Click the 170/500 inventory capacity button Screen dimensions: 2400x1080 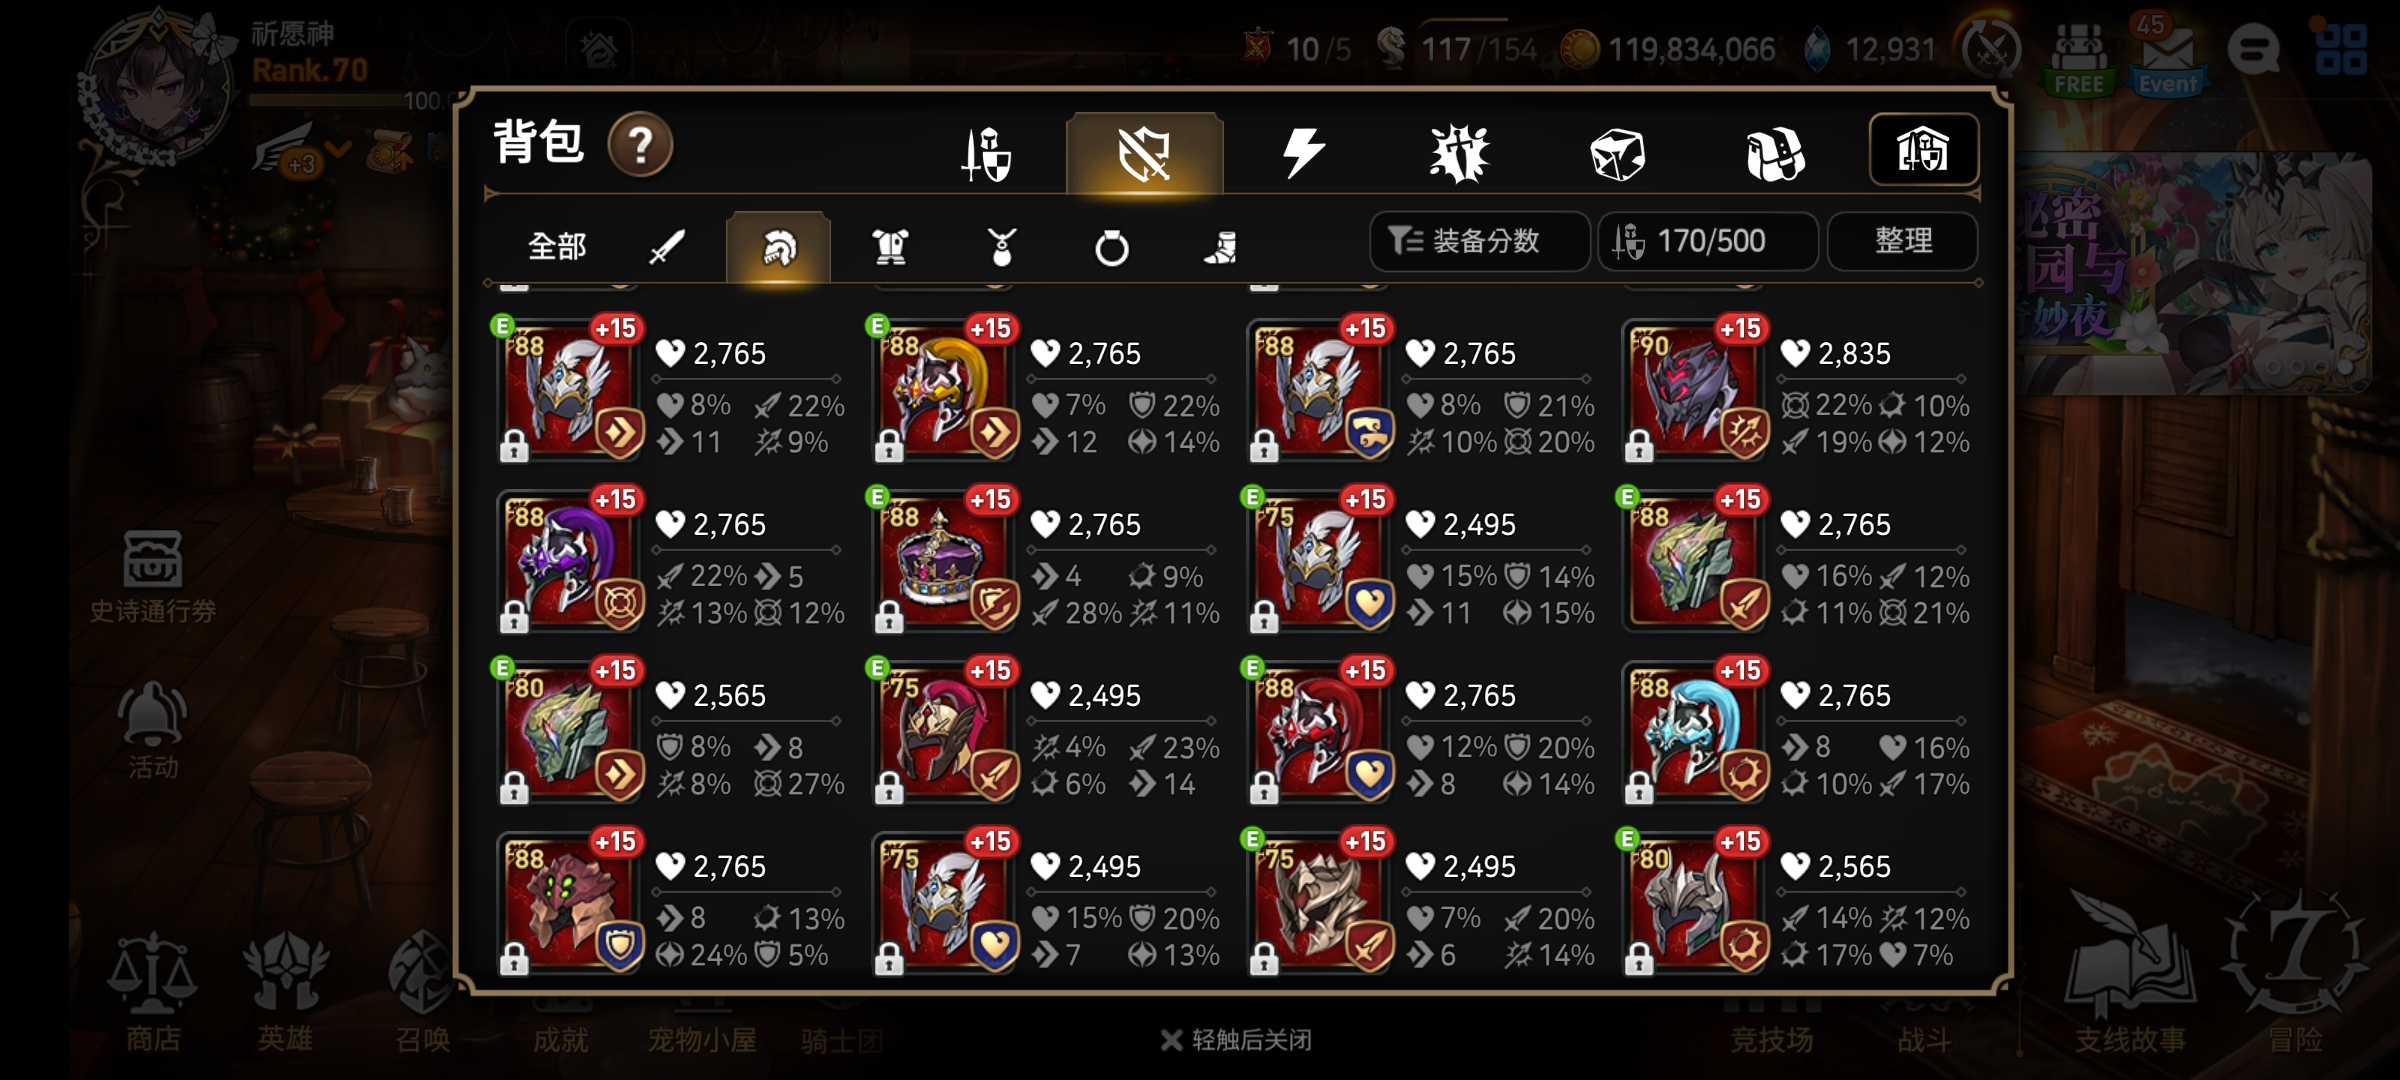point(1708,241)
